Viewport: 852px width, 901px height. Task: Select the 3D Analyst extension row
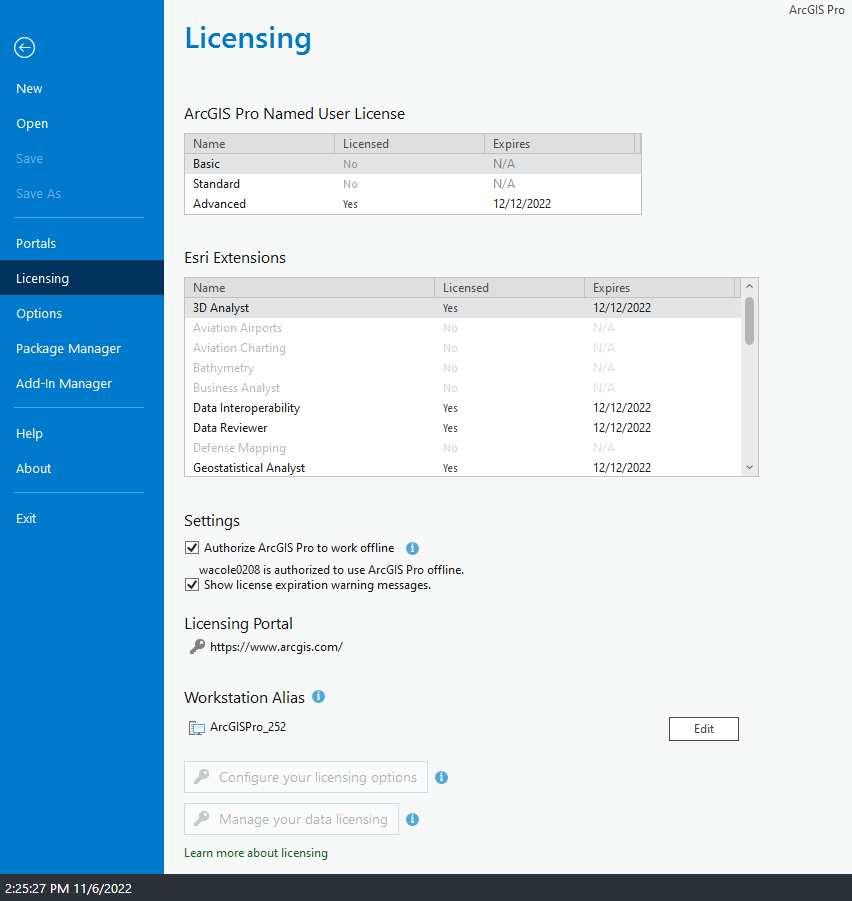[x=300, y=307]
